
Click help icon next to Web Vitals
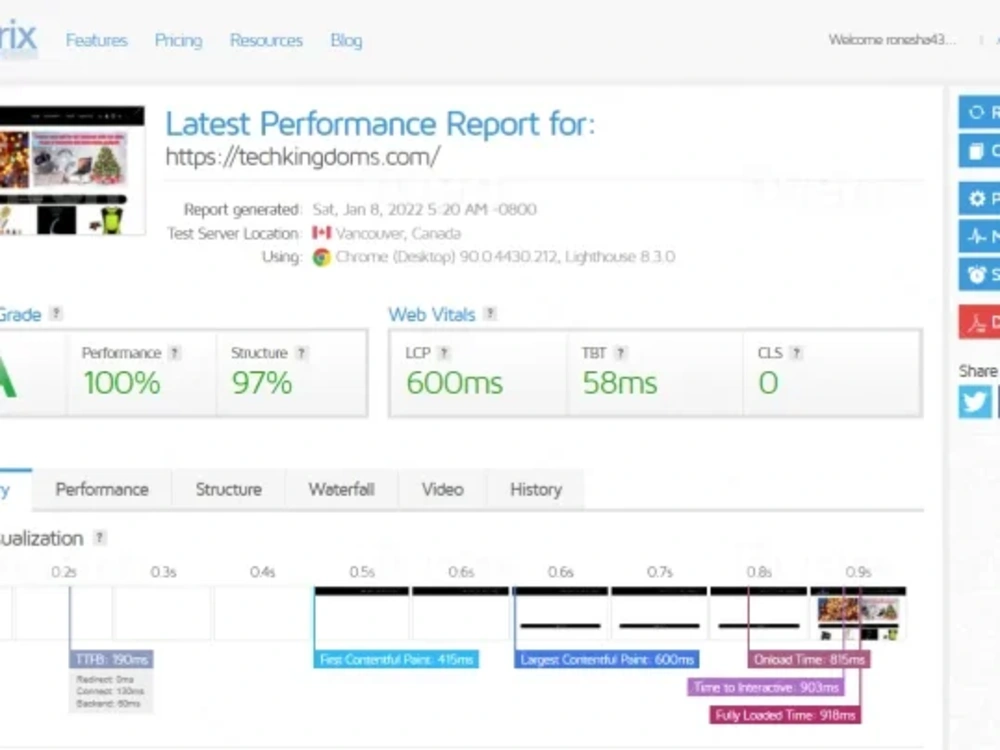pyautogui.click(x=490, y=313)
